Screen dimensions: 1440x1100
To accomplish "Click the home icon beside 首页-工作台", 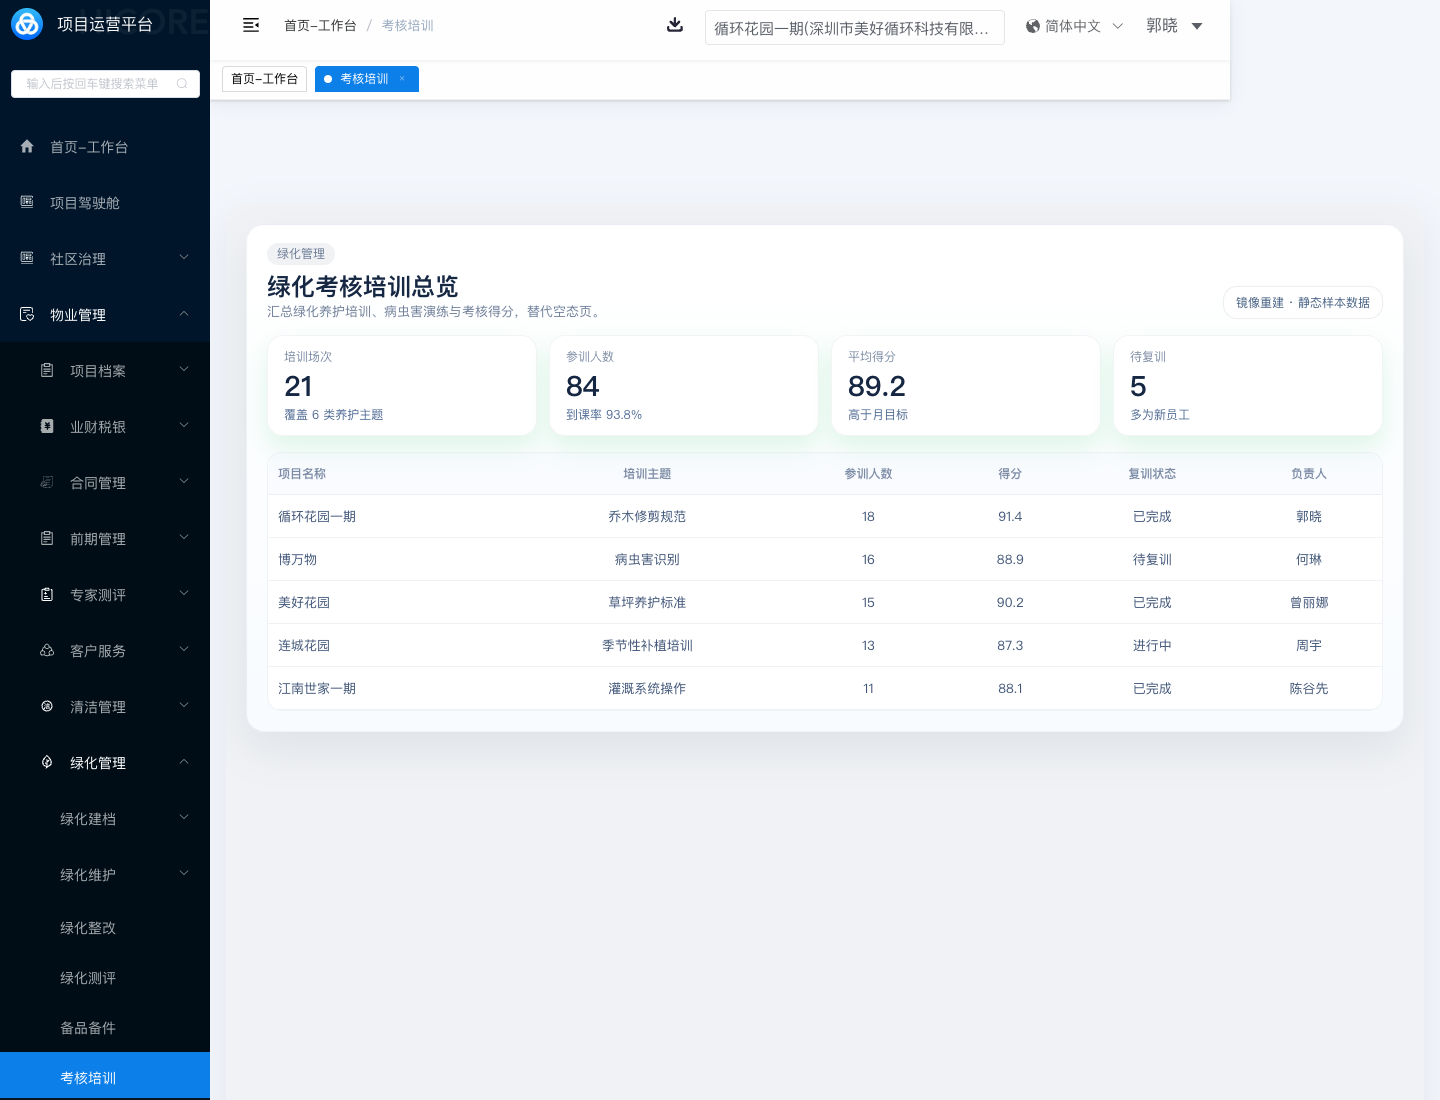I will point(27,147).
